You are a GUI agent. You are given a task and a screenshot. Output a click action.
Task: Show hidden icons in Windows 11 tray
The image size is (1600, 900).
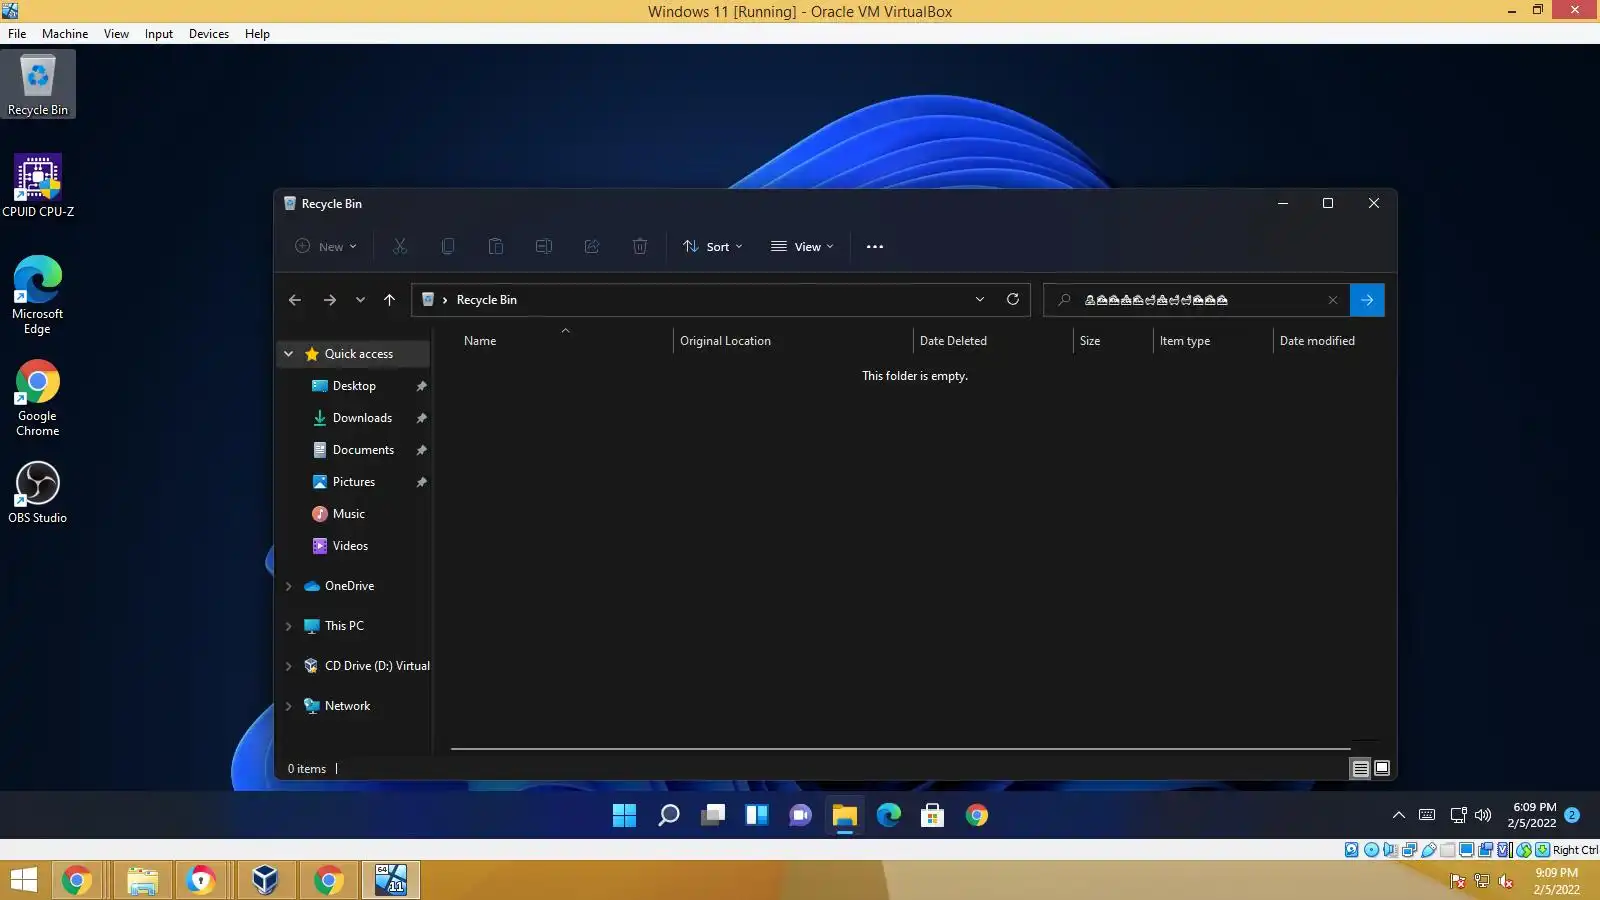point(1399,815)
